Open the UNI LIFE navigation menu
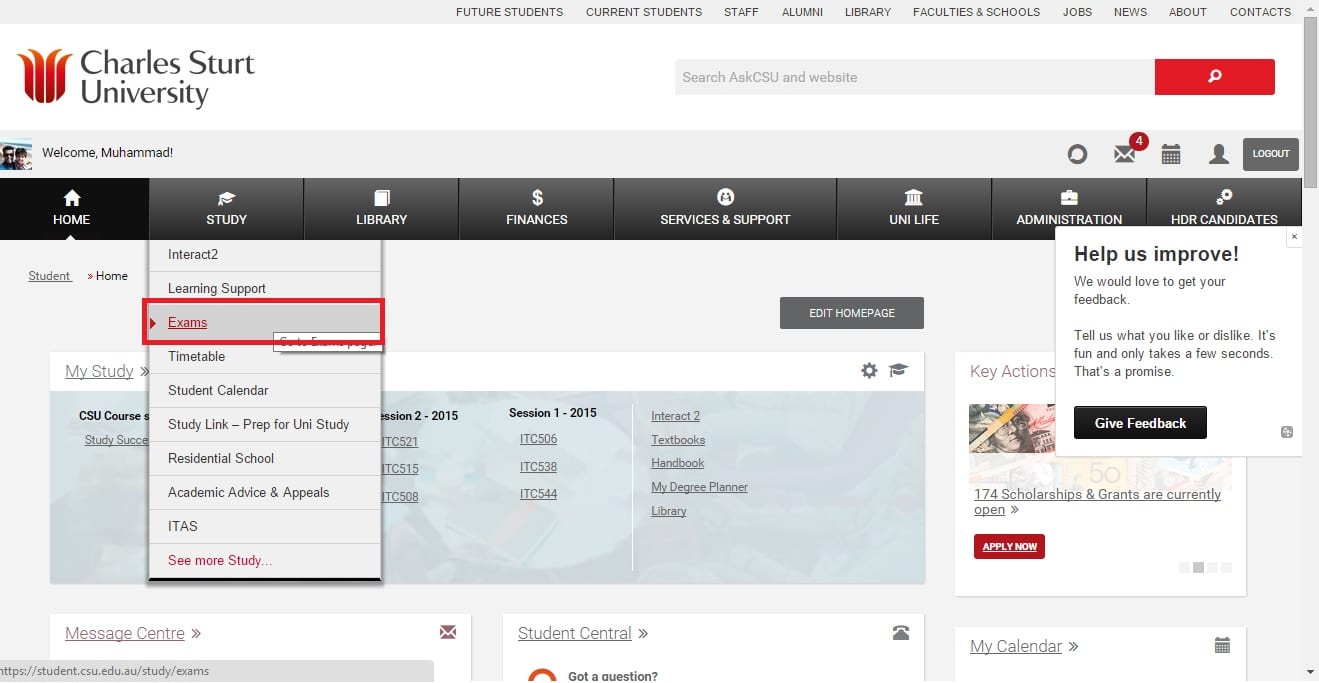The width and height of the screenshot is (1319, 683). point(914,209)
